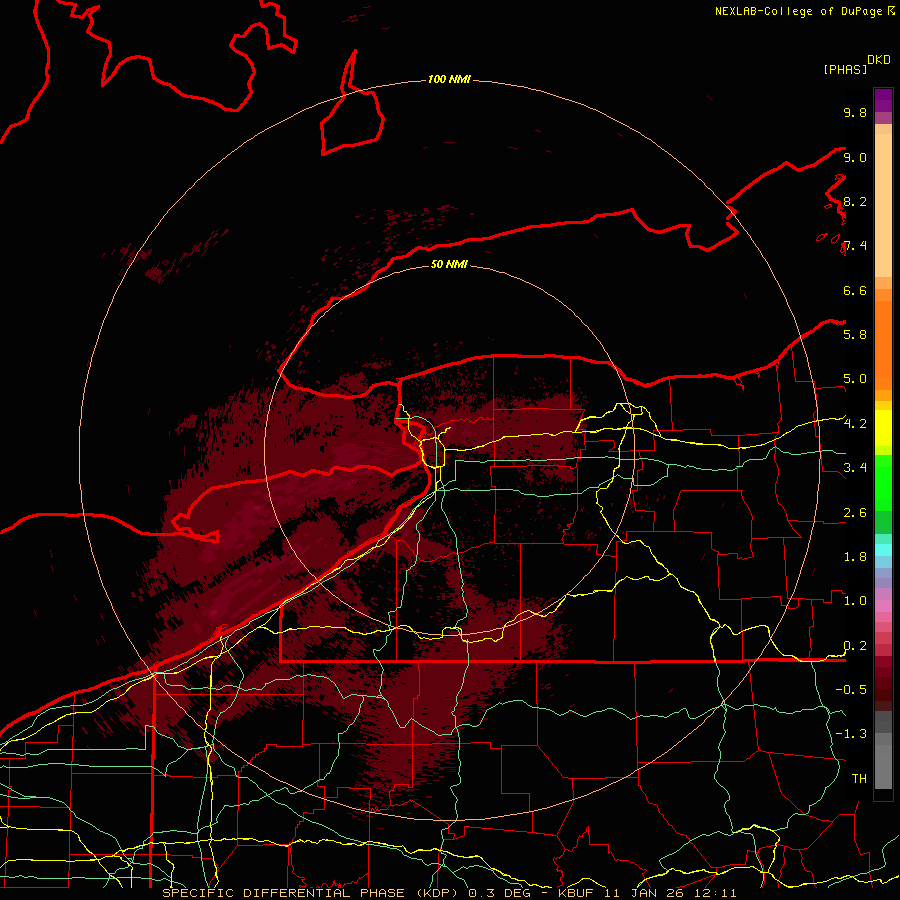
Task: Click the 1.0 color scale value
Action: click(x=855, y=601)
